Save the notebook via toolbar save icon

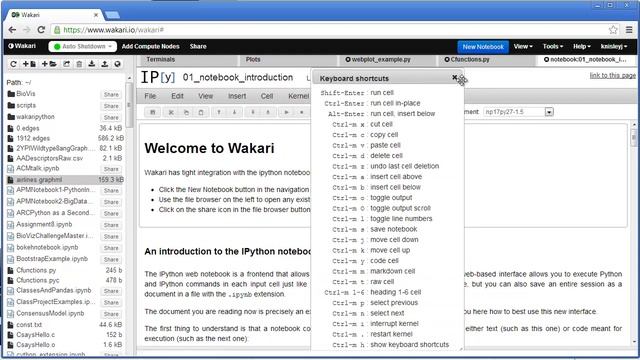pyautogui.click(x=153, y=112)
